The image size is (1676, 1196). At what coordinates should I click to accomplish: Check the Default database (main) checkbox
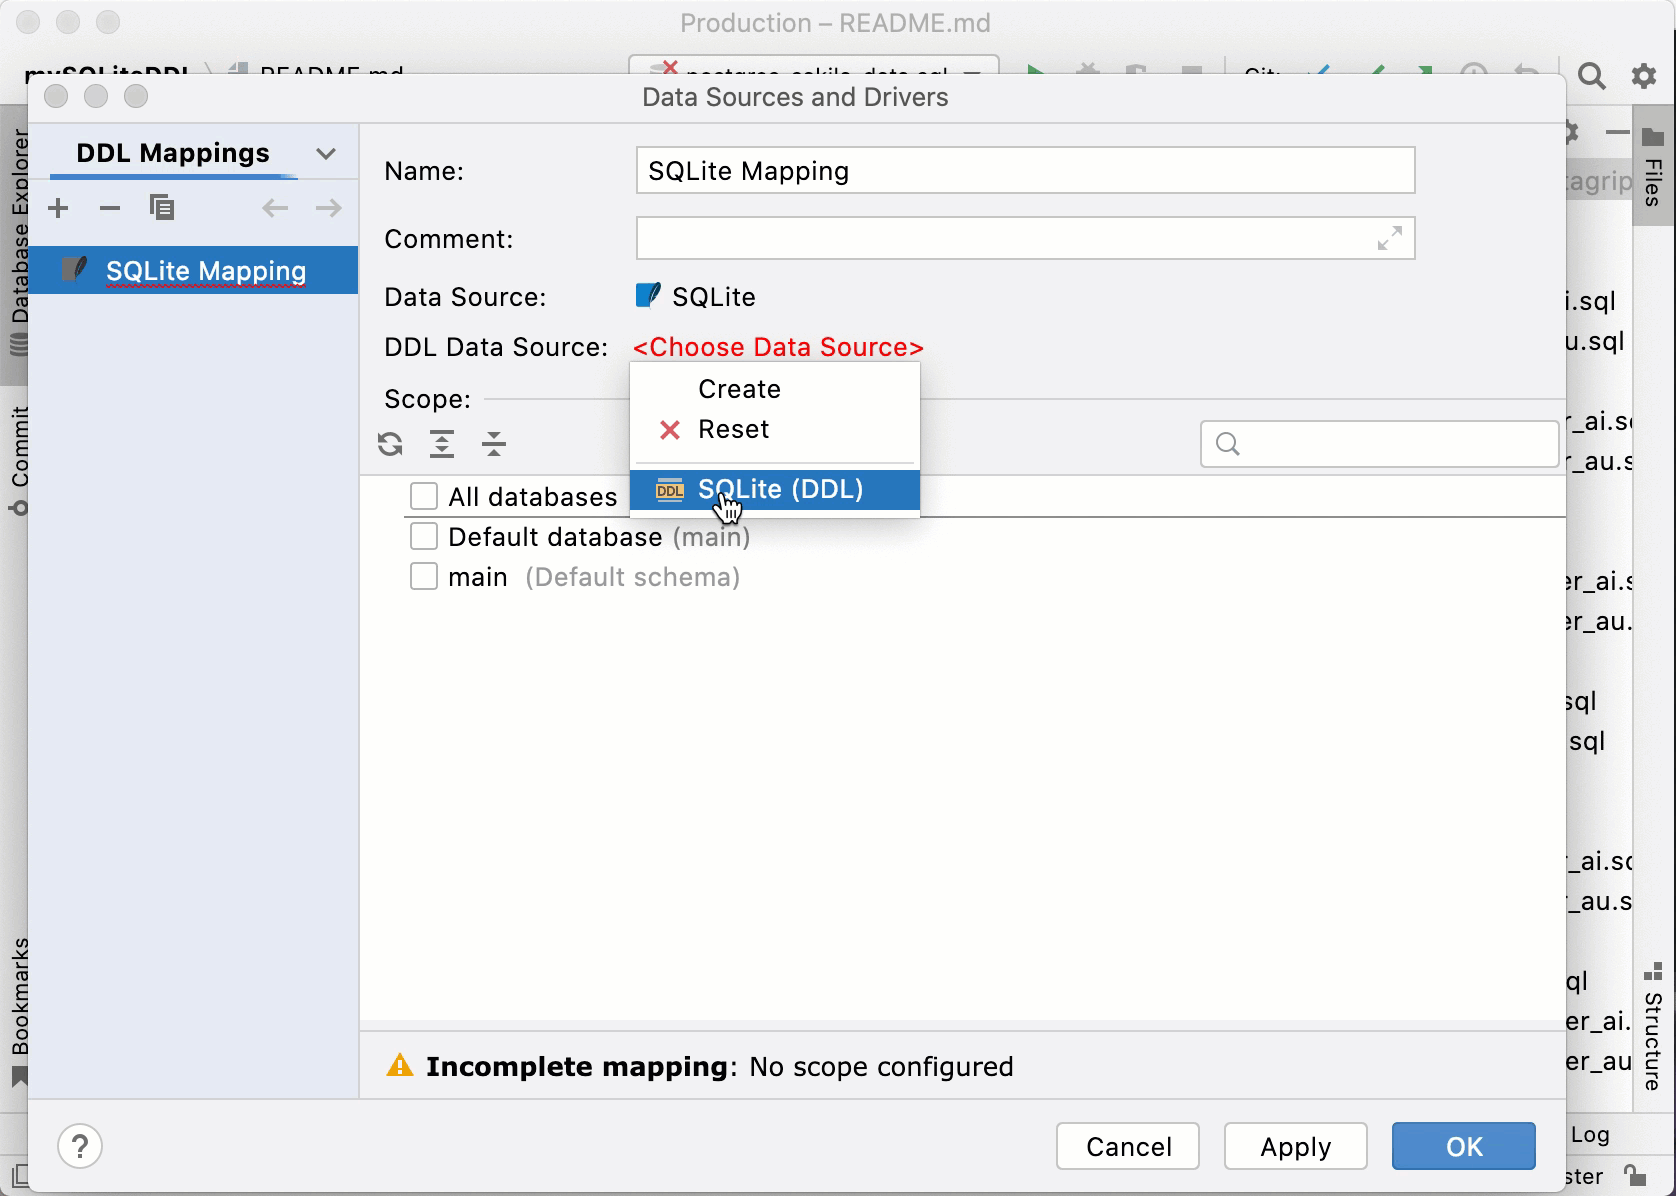coord(424,536)
